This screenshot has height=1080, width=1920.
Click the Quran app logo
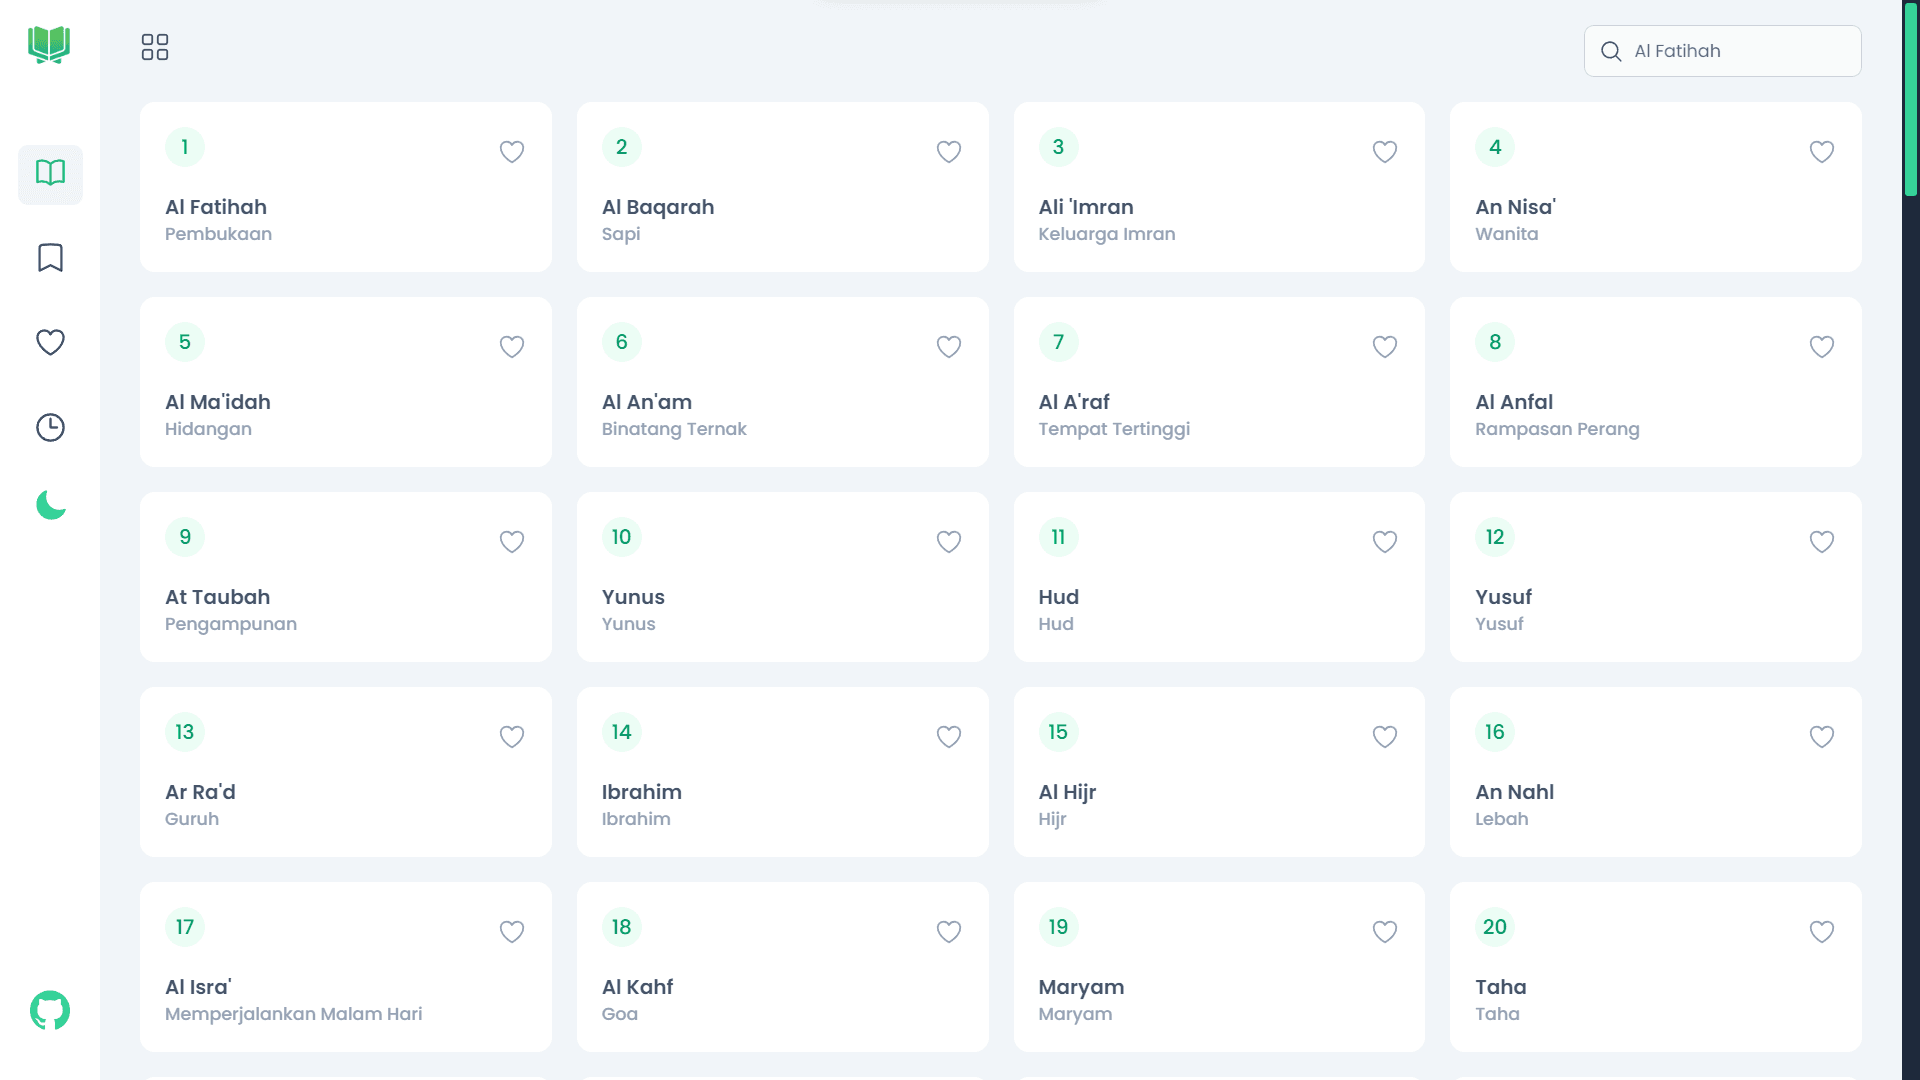click(49, 45)
